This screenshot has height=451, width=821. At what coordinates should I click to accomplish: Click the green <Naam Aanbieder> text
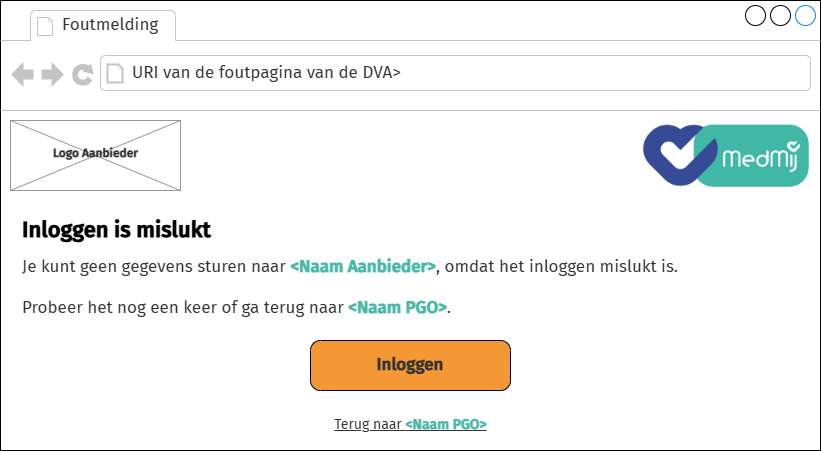pyautogui.click(x=363, y=267)
